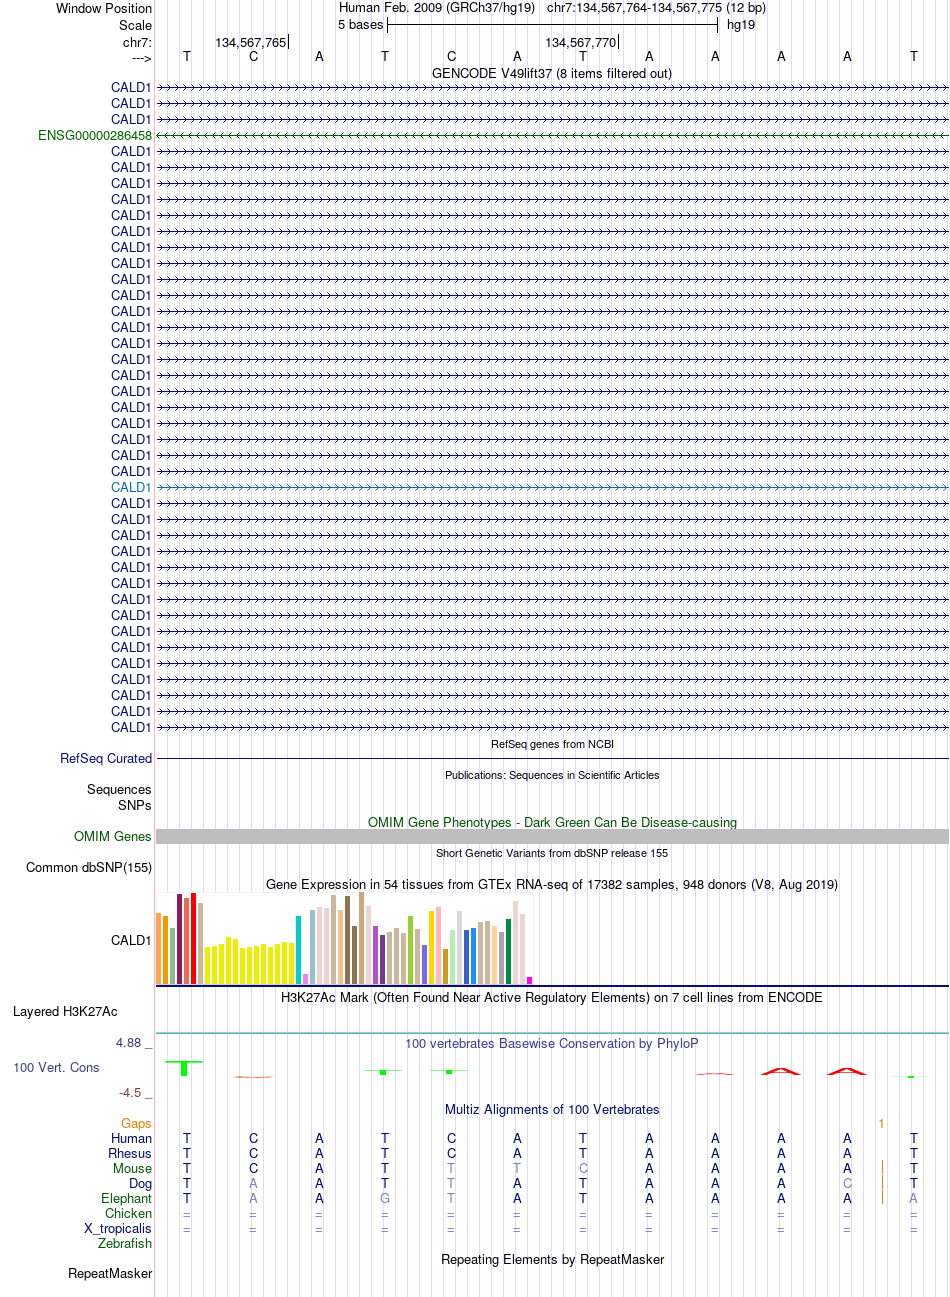The height and width of the screenshot is (1297, 950).
Task: Click 'Repeating Elements by RepeatMasker' title
Action: (x=552, y=1260)
